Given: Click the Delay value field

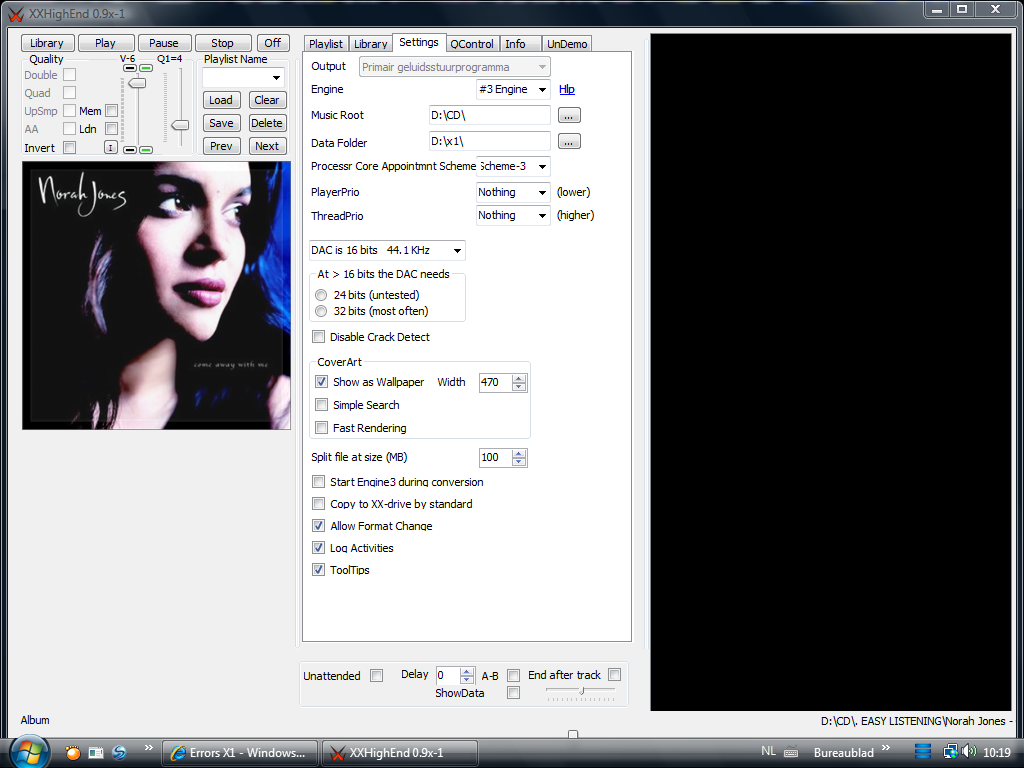Looking at the screenshot, I should (447, 675).
